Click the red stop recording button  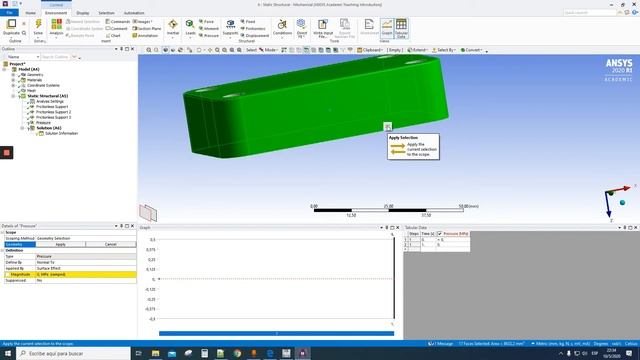[x=7, y=153]
